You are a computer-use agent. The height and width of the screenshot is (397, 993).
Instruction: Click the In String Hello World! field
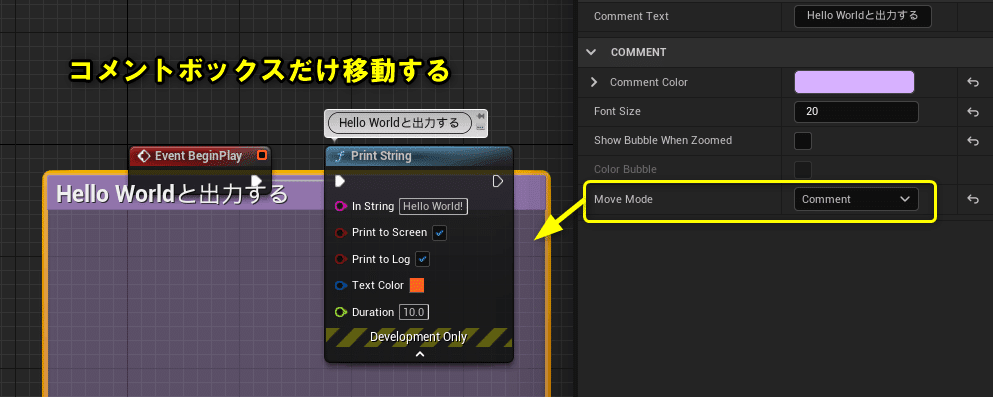[x=433, y=206]
